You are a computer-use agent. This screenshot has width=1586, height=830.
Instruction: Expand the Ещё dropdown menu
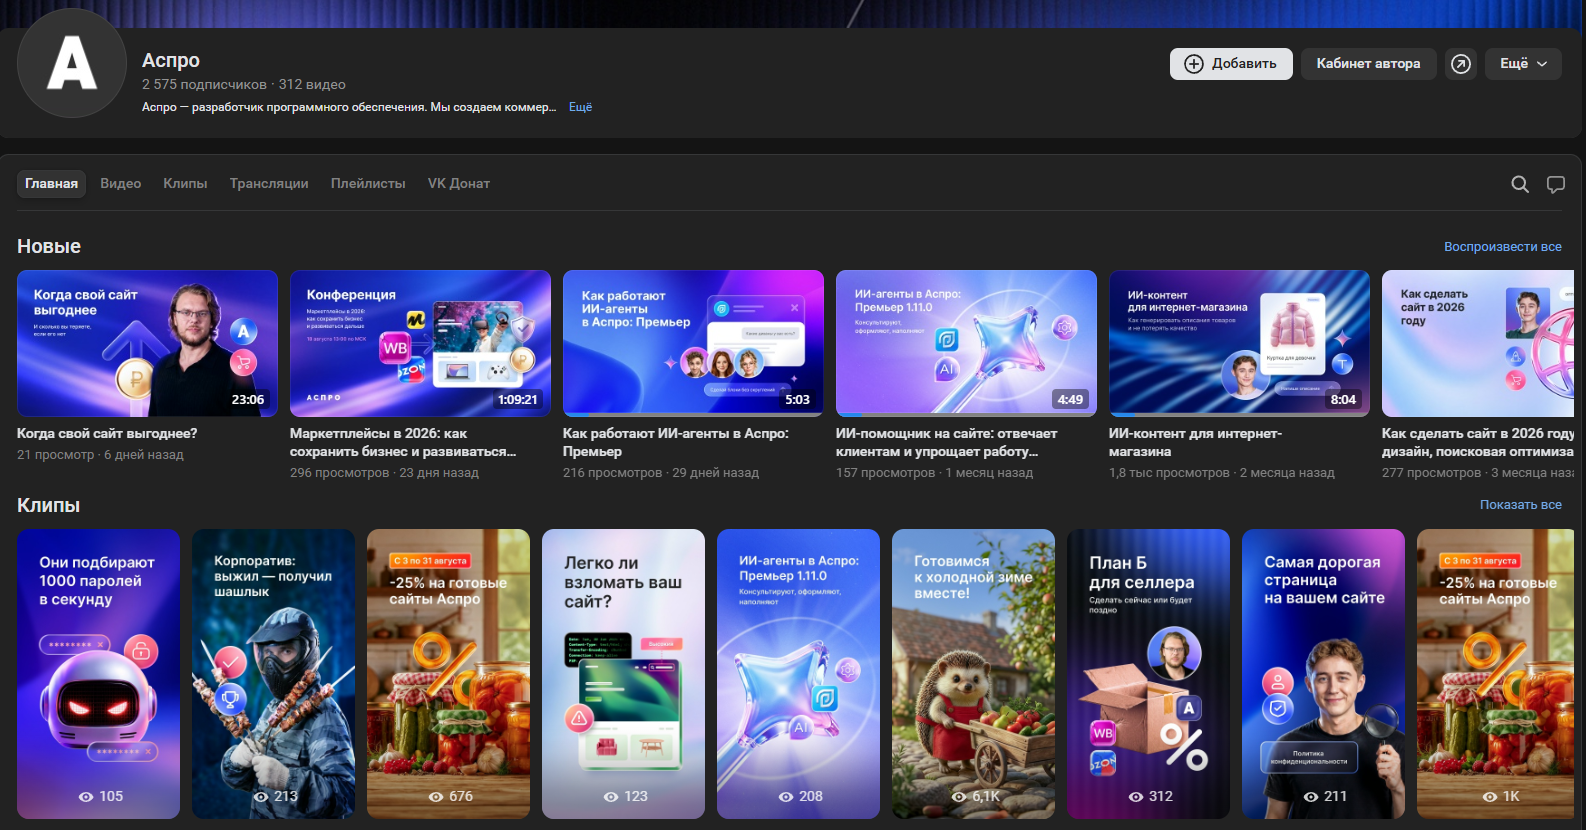[x=1523, y=64]
